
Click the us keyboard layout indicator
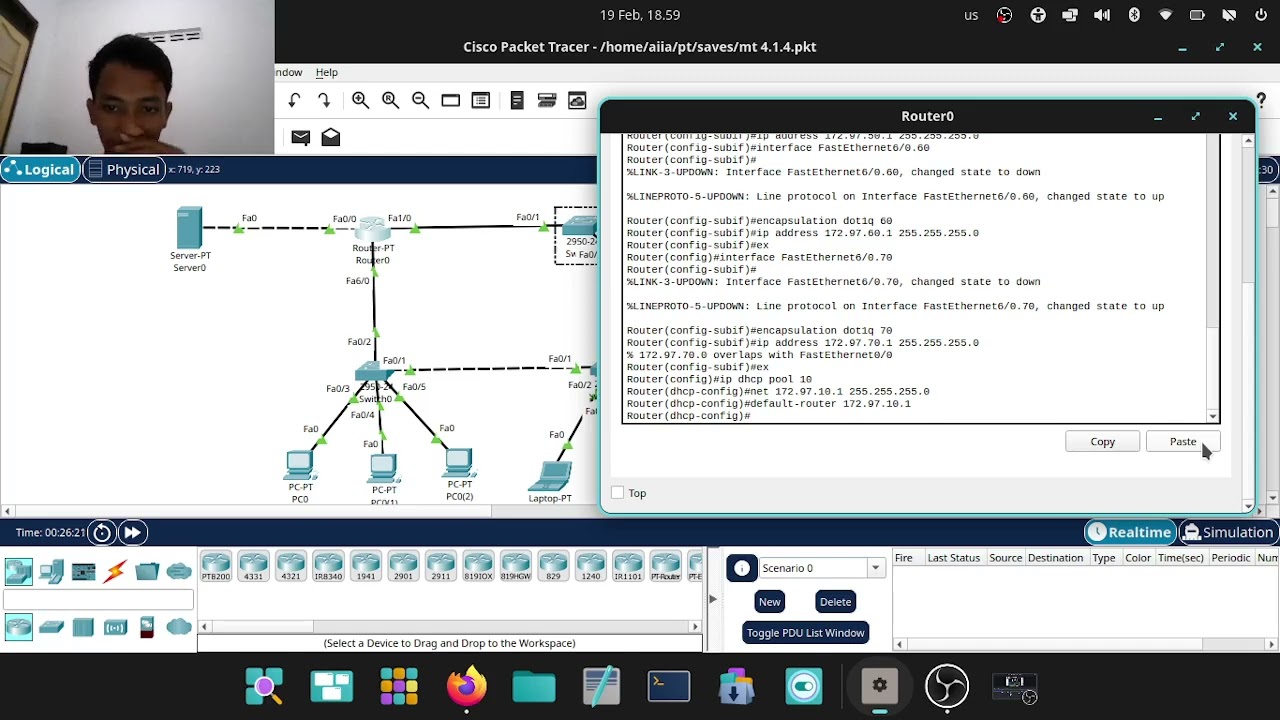(x=971, y=15)
